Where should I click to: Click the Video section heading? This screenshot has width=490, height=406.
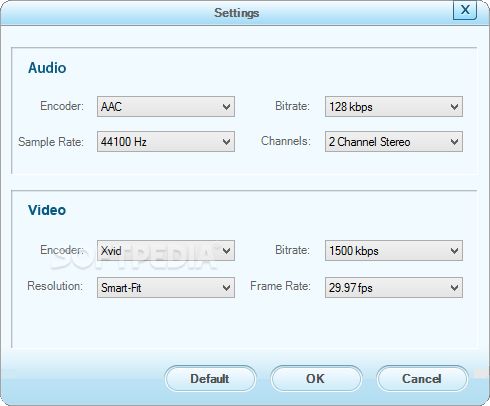47,210
